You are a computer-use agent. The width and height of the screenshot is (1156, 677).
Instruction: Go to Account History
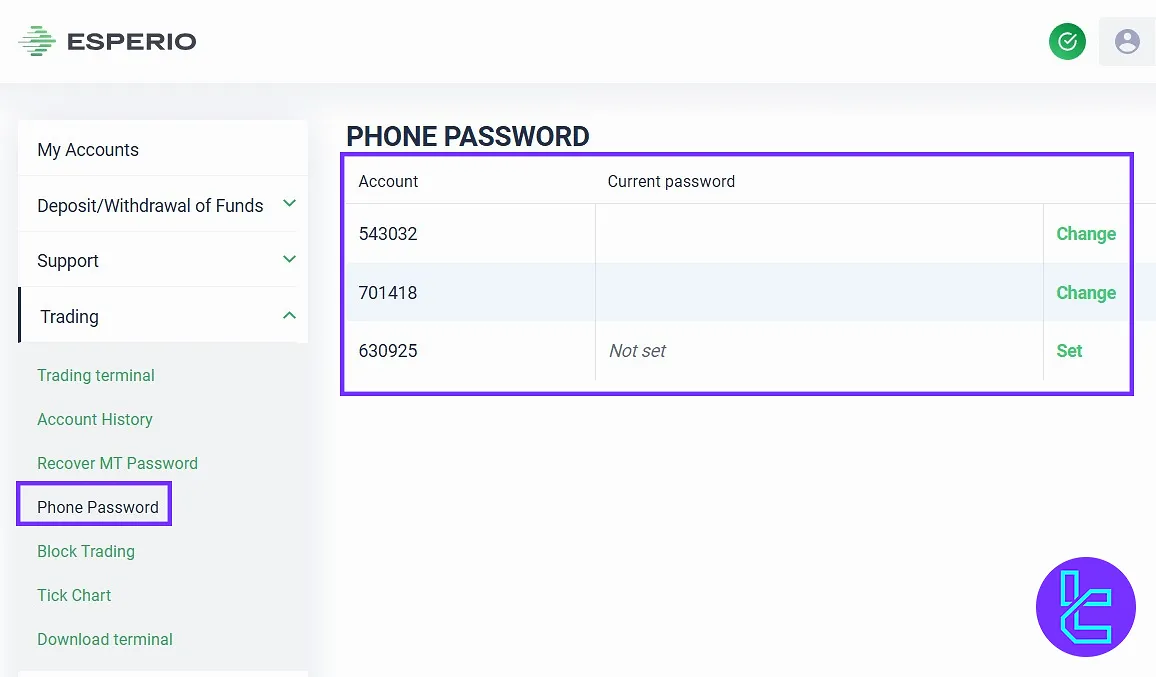pos(95,420)
